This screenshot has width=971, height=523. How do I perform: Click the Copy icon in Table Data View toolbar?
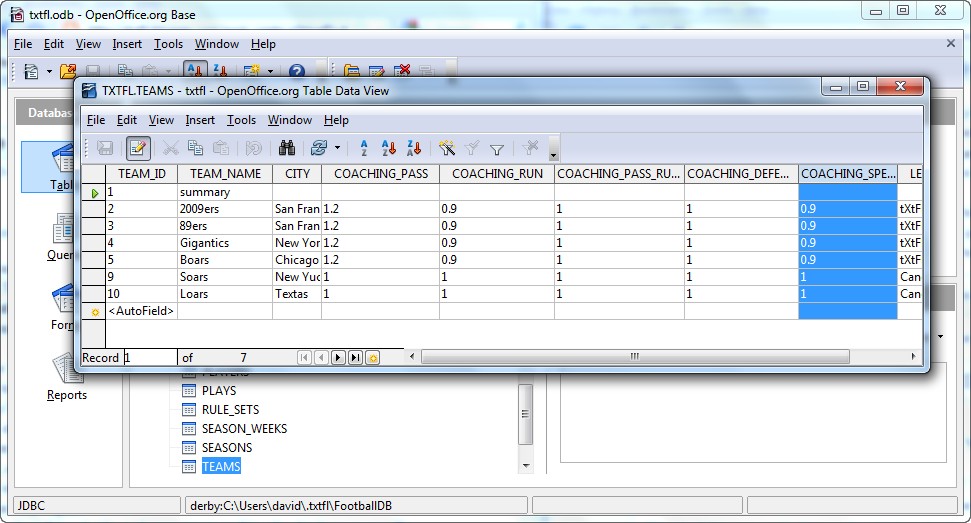(196, 148)
